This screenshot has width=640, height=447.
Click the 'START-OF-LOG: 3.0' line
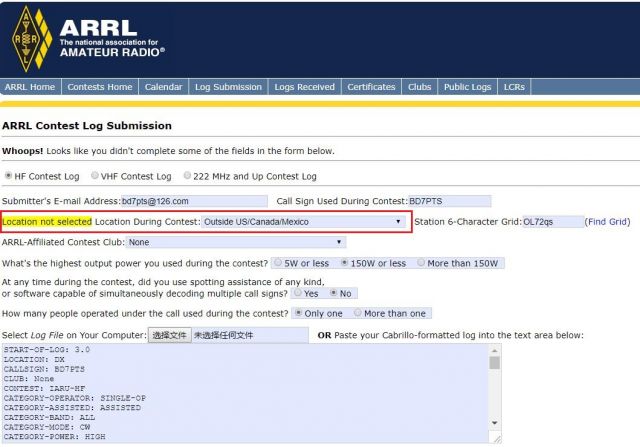47,349
